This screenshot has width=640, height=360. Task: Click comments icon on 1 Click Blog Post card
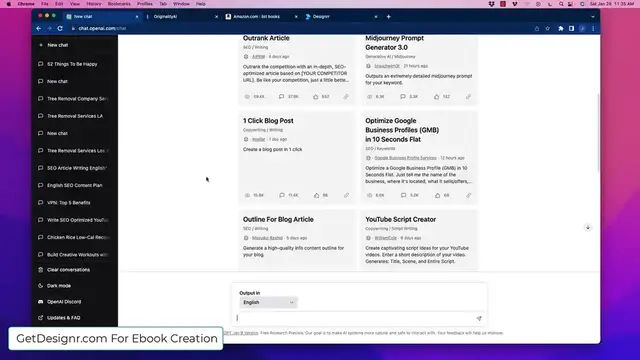(282, 195)
